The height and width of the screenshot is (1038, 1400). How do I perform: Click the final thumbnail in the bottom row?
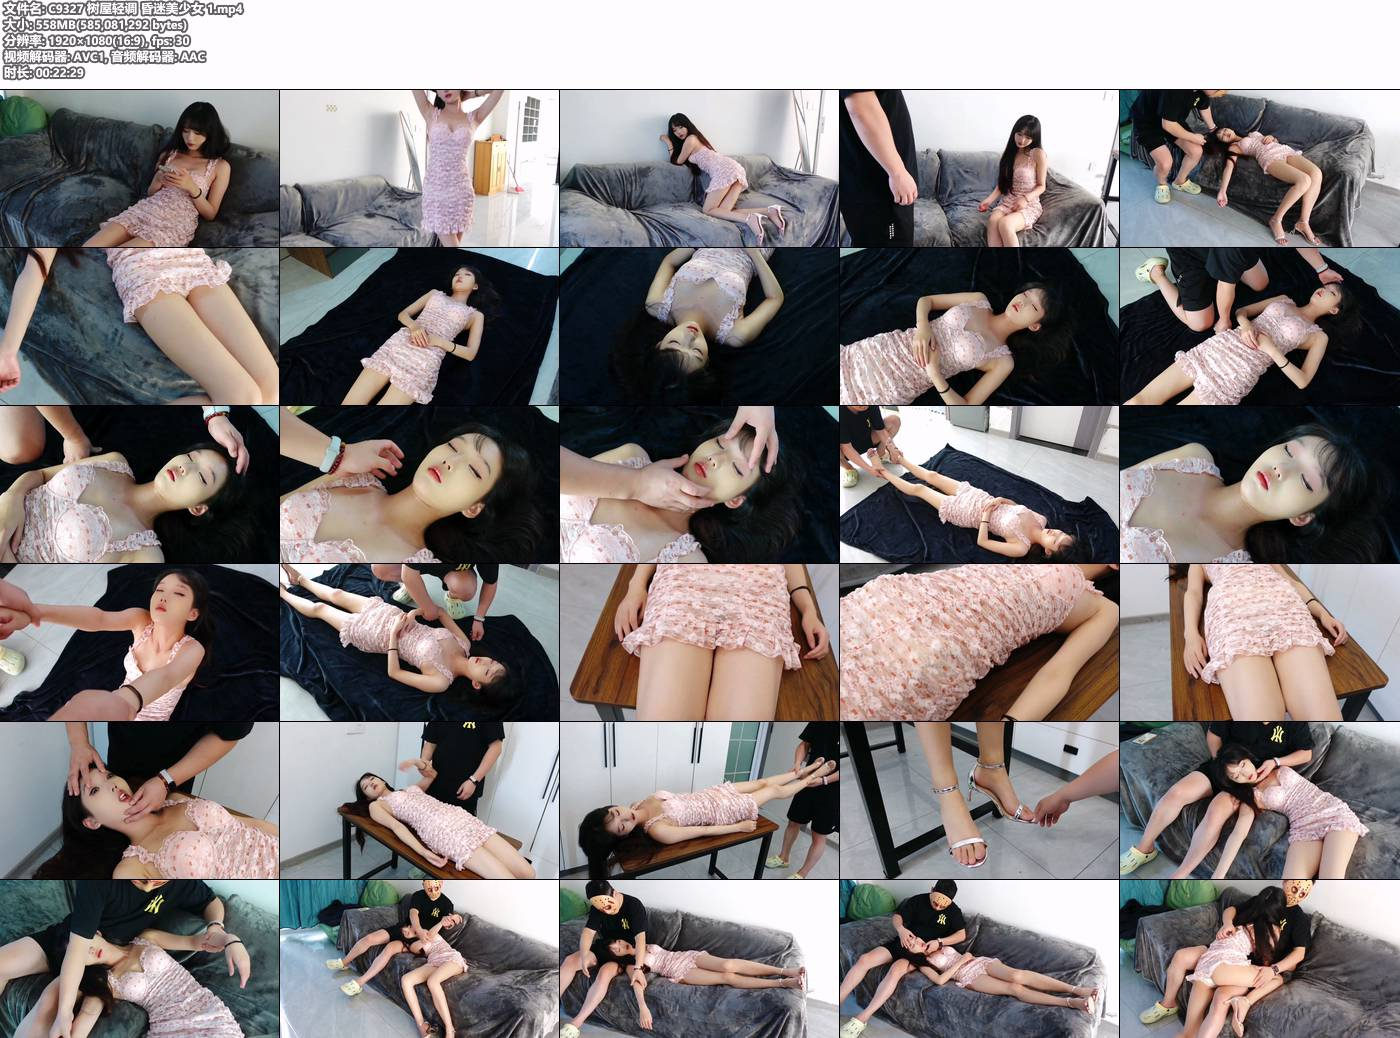tap(1259, 958)
